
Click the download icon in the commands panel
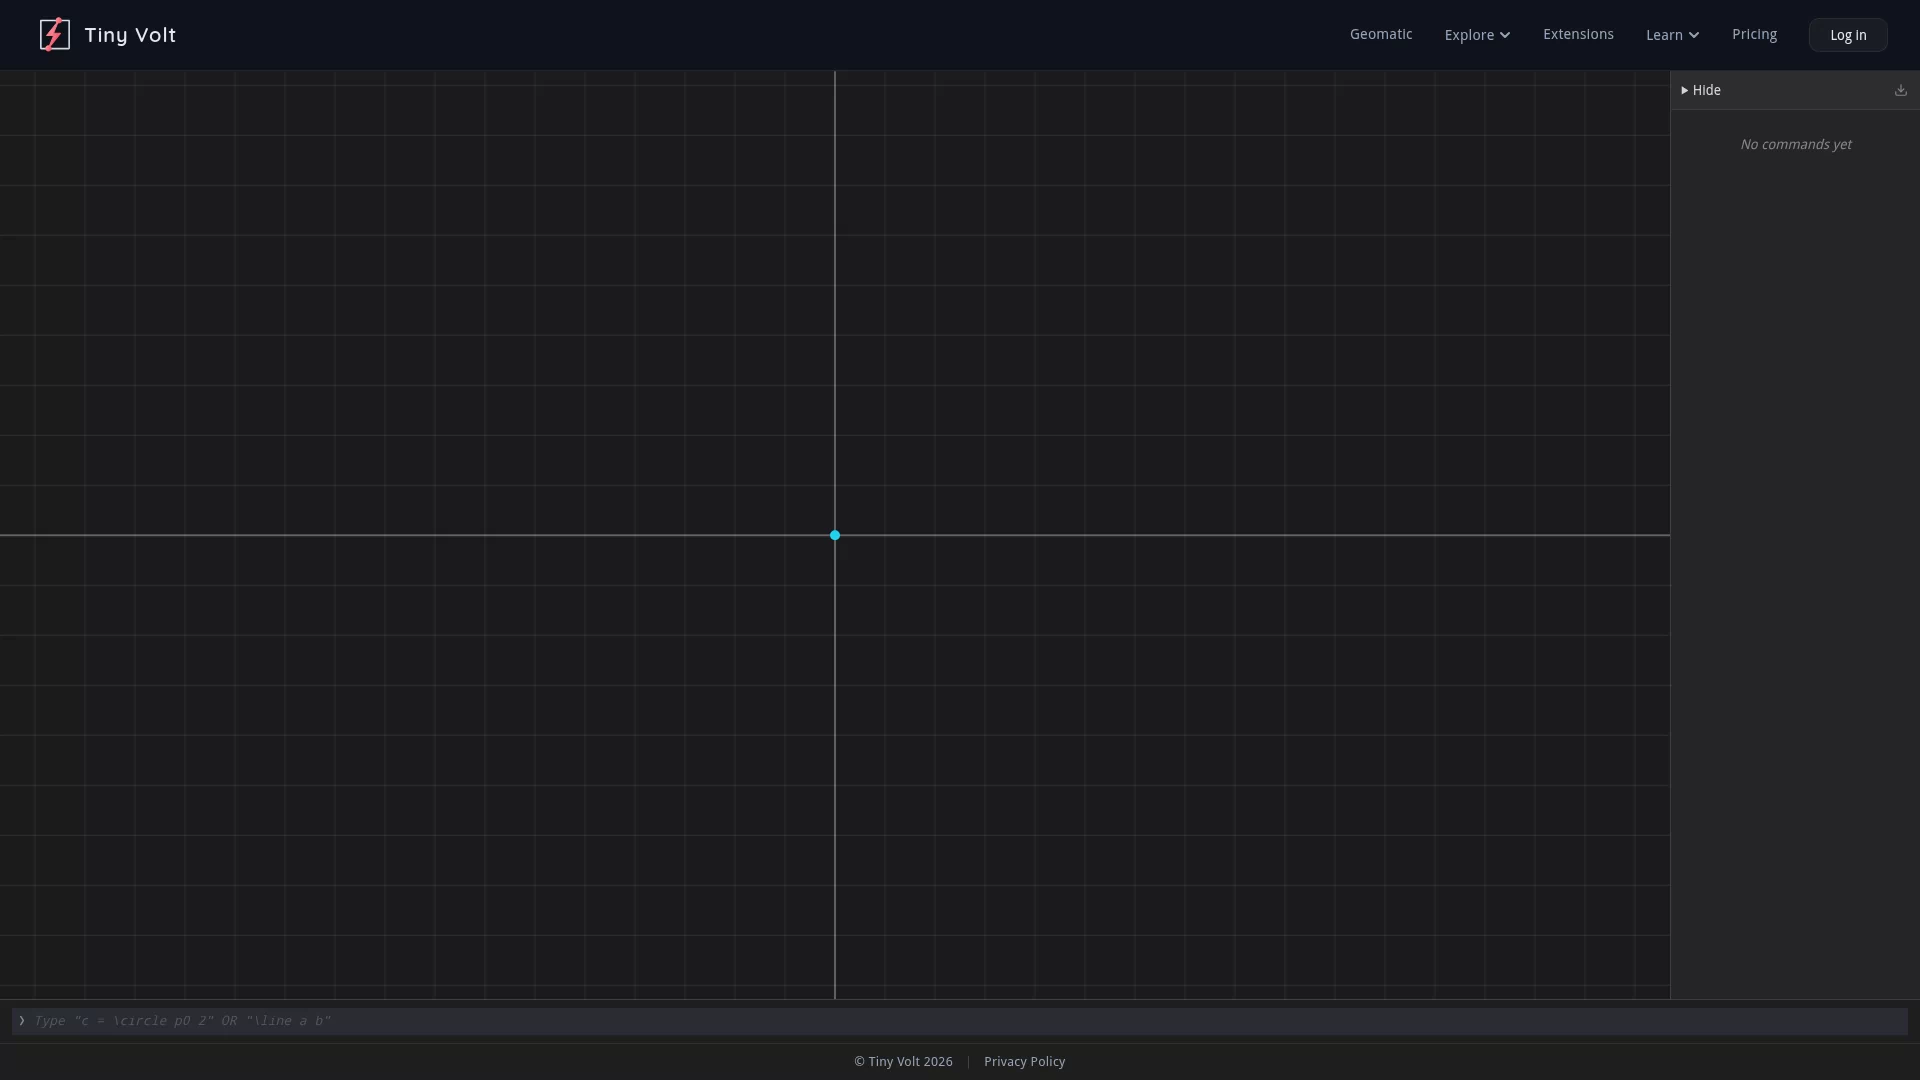click(x=1901, y=90)
